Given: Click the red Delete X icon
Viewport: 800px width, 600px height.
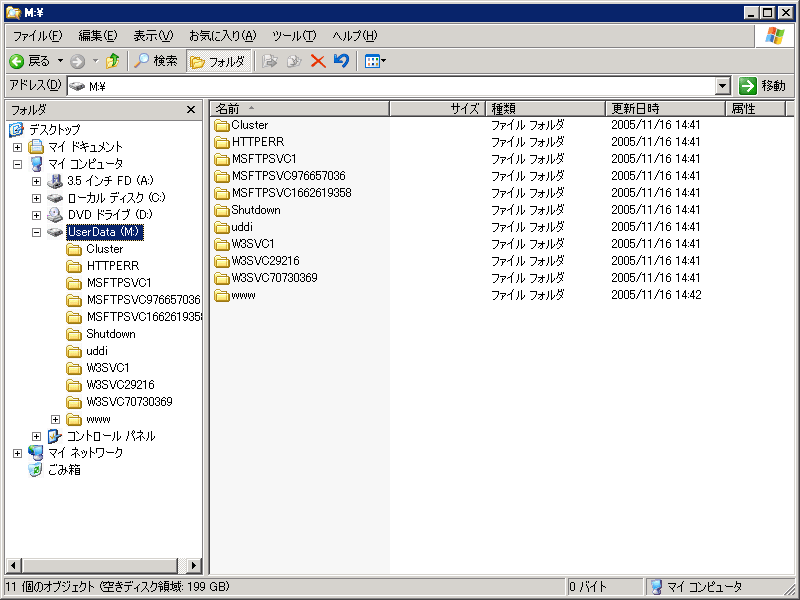Looking at the screenshot, I should [x=318, y=61].
